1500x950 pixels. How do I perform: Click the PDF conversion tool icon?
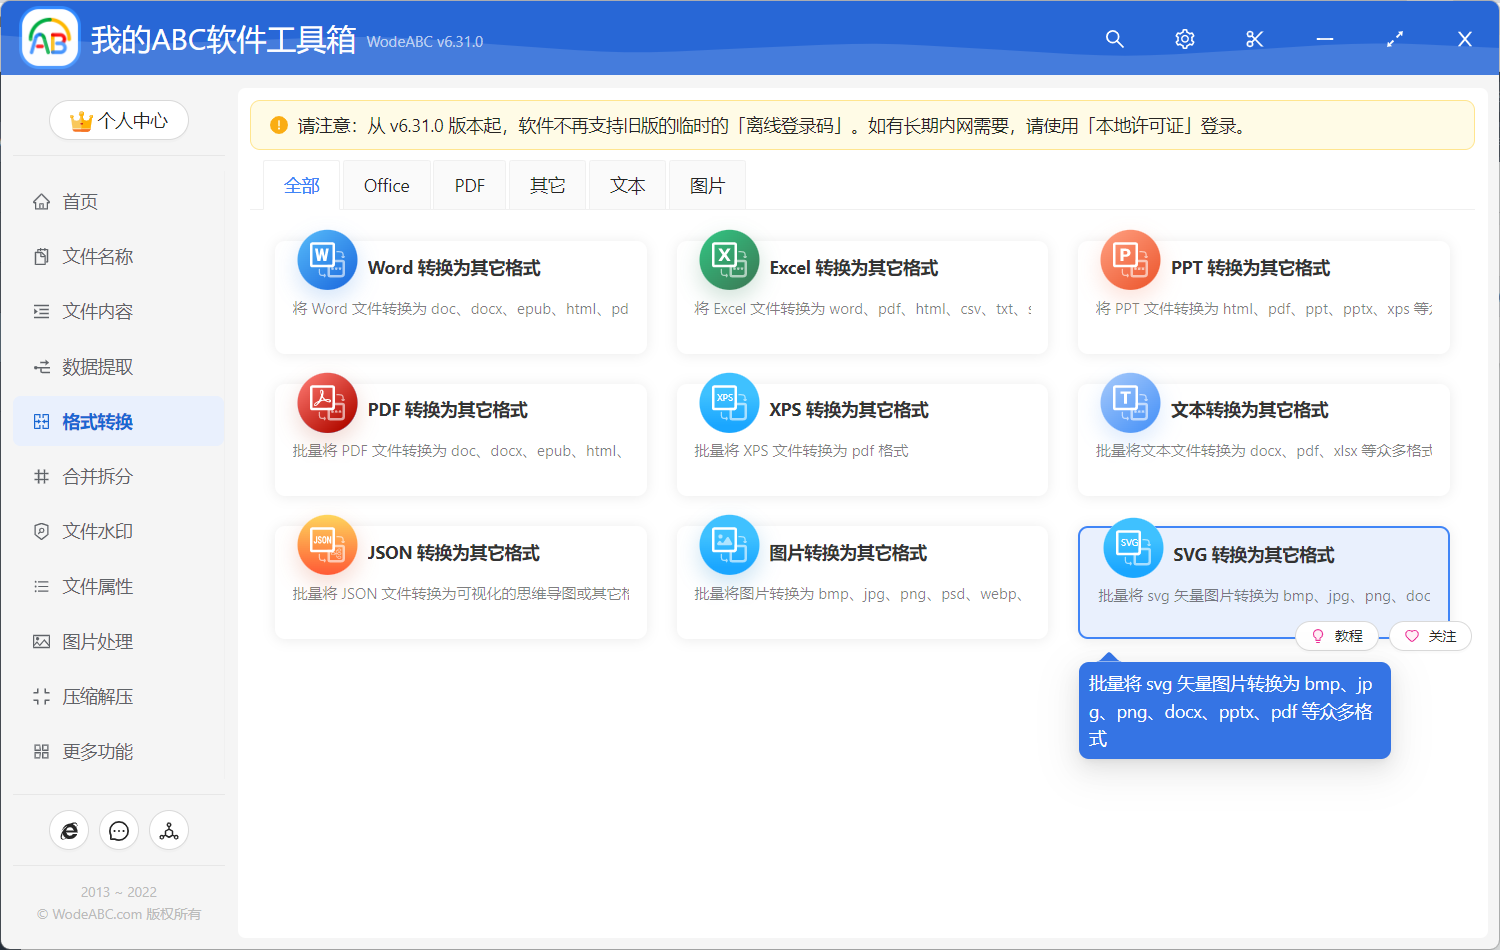click(x=327, y=401)
